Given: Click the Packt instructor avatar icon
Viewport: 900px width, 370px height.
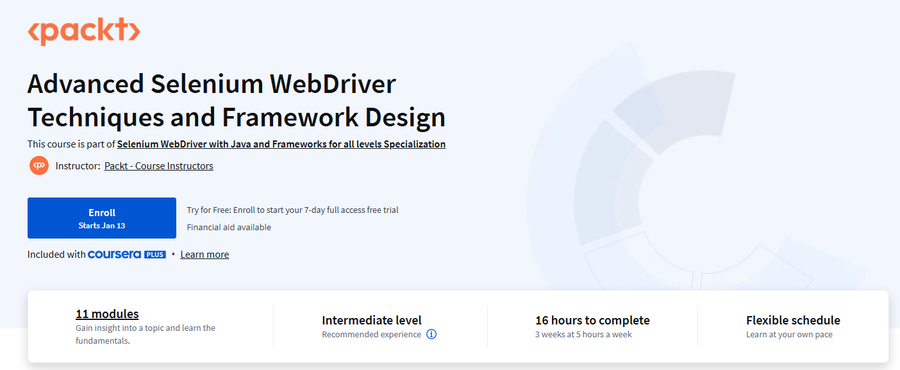Looking at the screenshot, I should click(39, 166).
